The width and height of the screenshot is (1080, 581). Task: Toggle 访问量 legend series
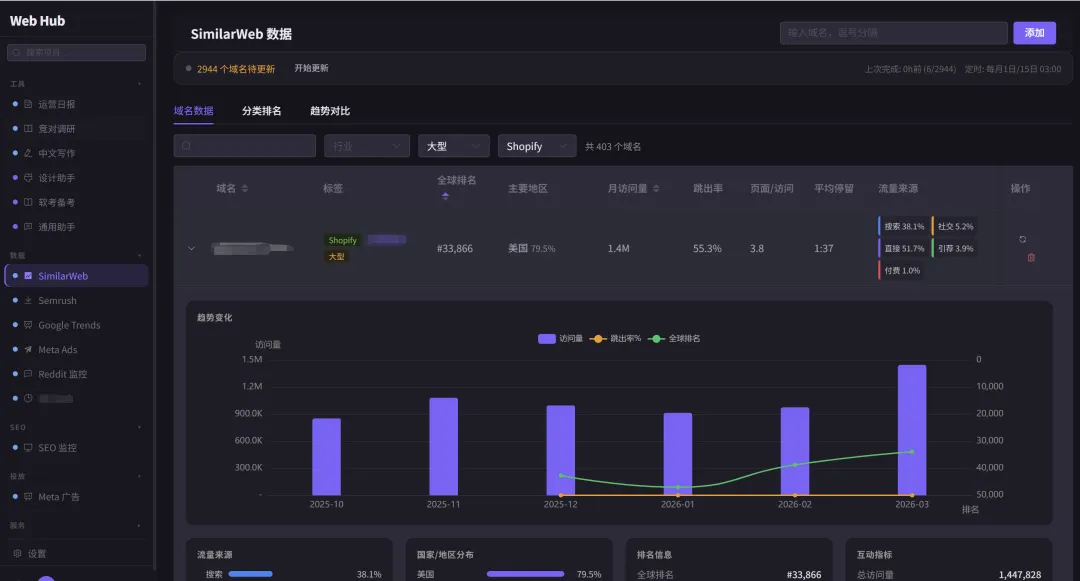[560, 339]
